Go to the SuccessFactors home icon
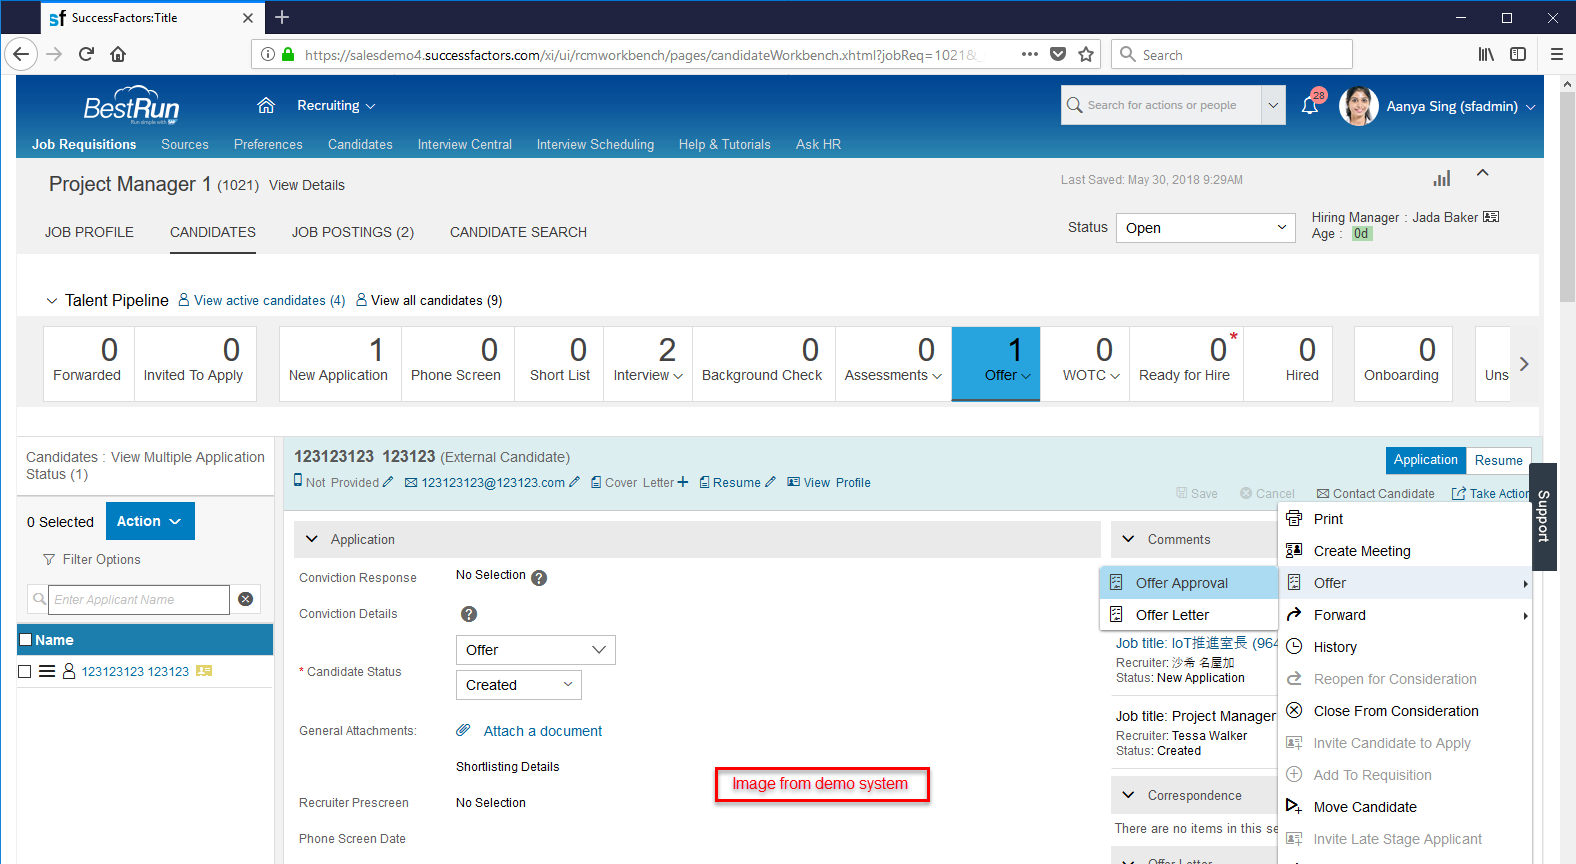1576x864 pixels. (266, 105)
